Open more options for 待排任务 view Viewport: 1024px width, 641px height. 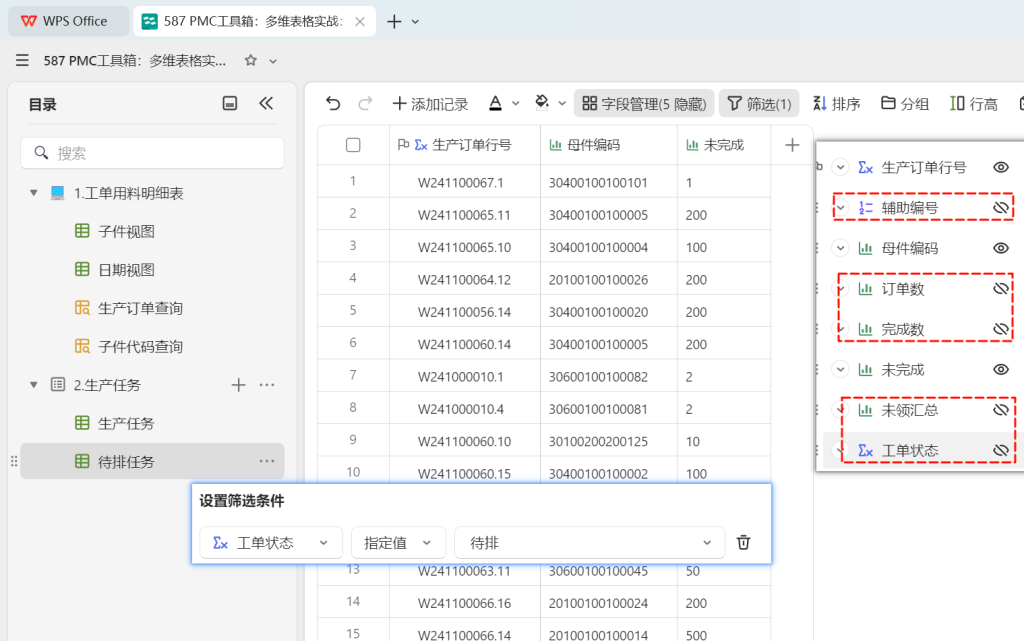coord(266,461)
